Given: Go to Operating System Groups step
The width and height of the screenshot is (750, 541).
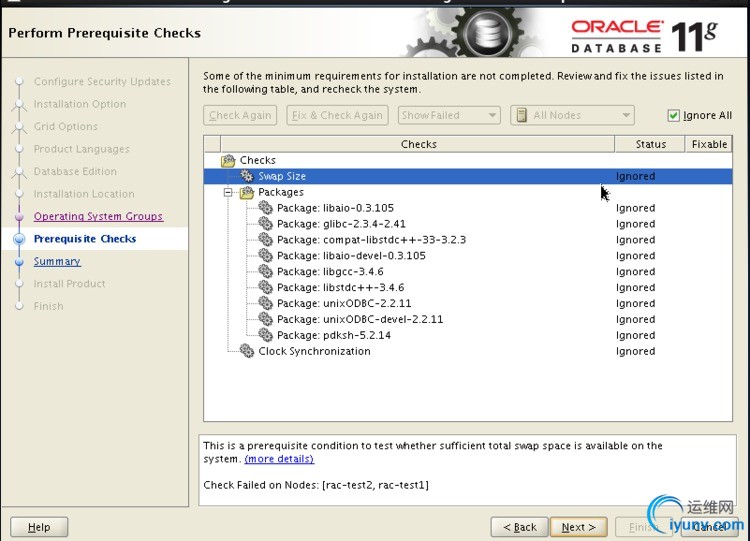Looking at the screenshot, I should (x=98, y=216).
